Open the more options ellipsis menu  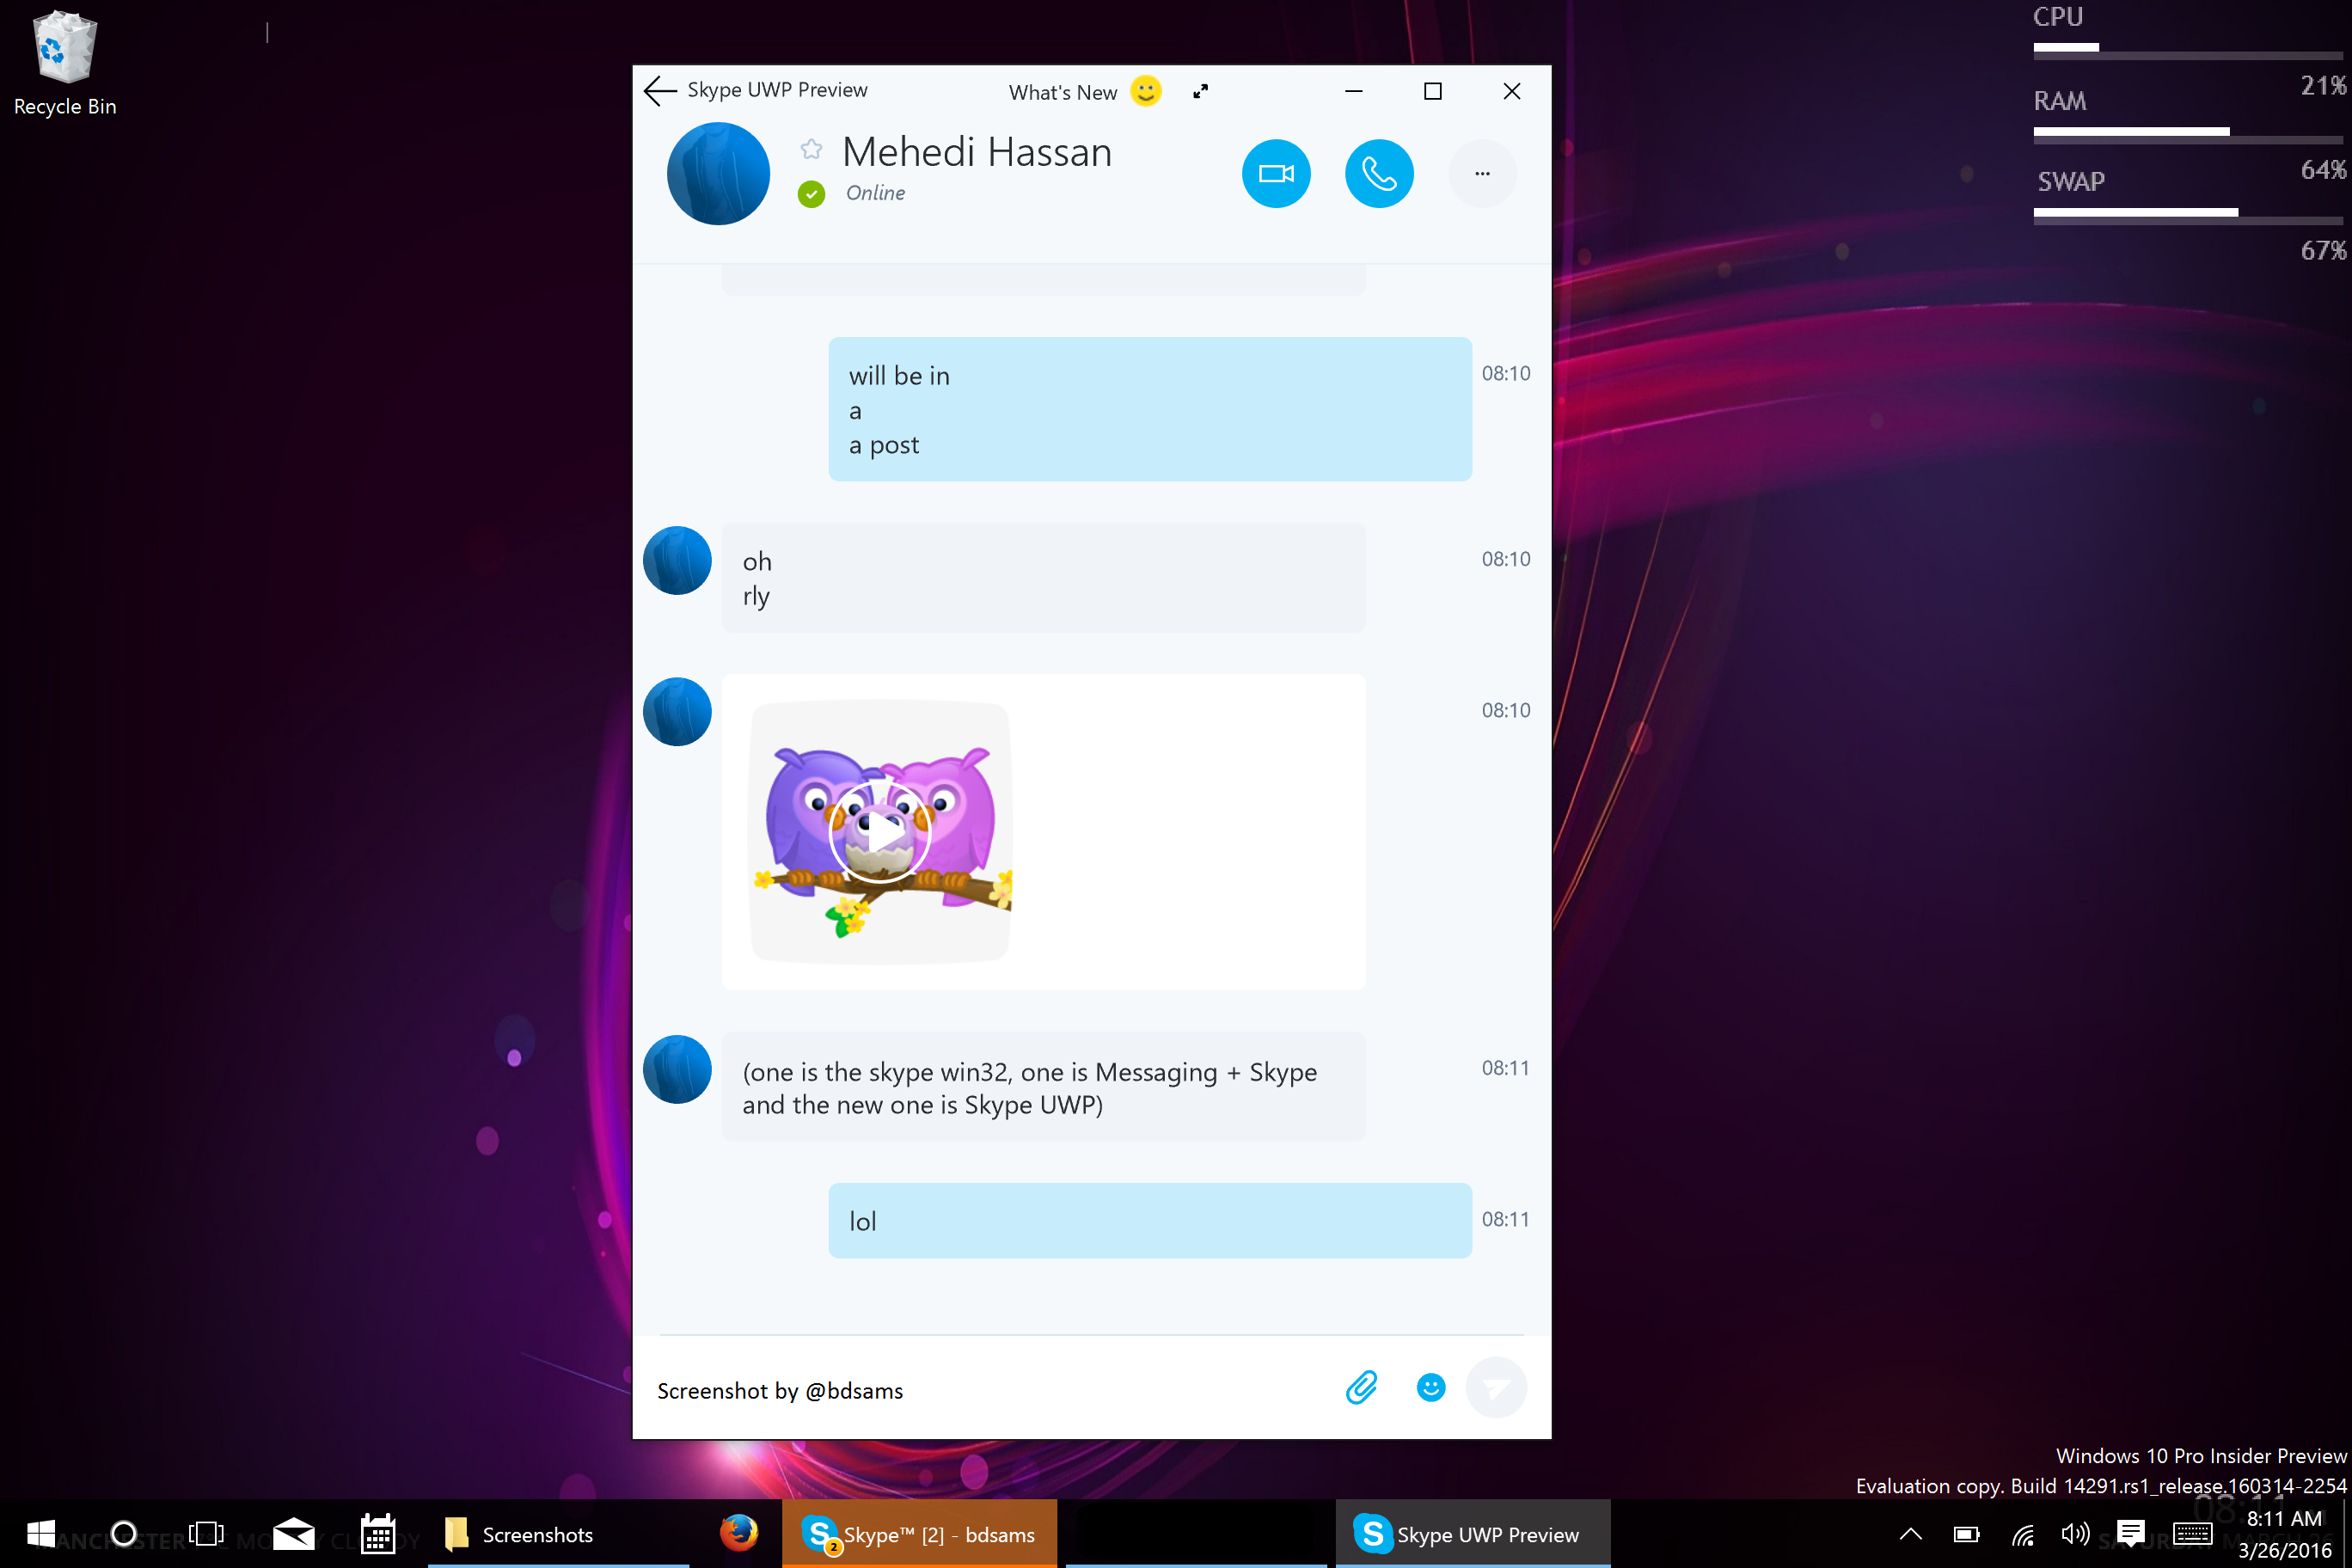[x=1482, y=174]
